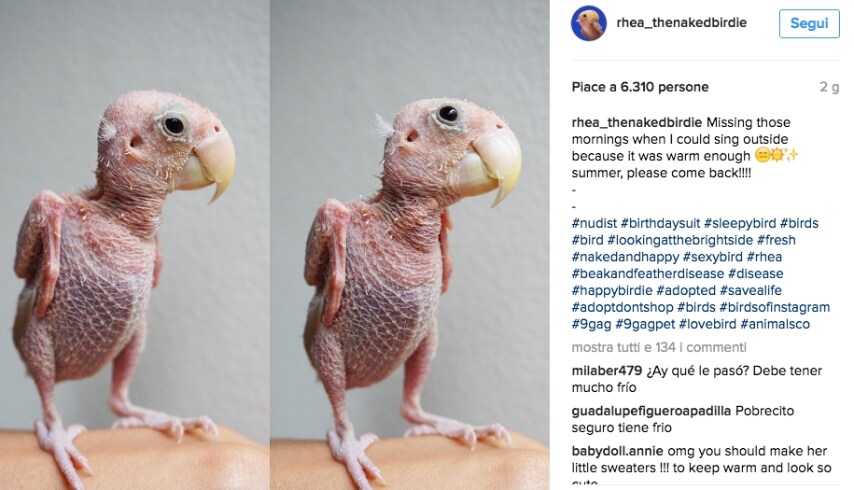The image size is (854, 490).
Task: Follow the account with Segui button
Action: [809, 23]
